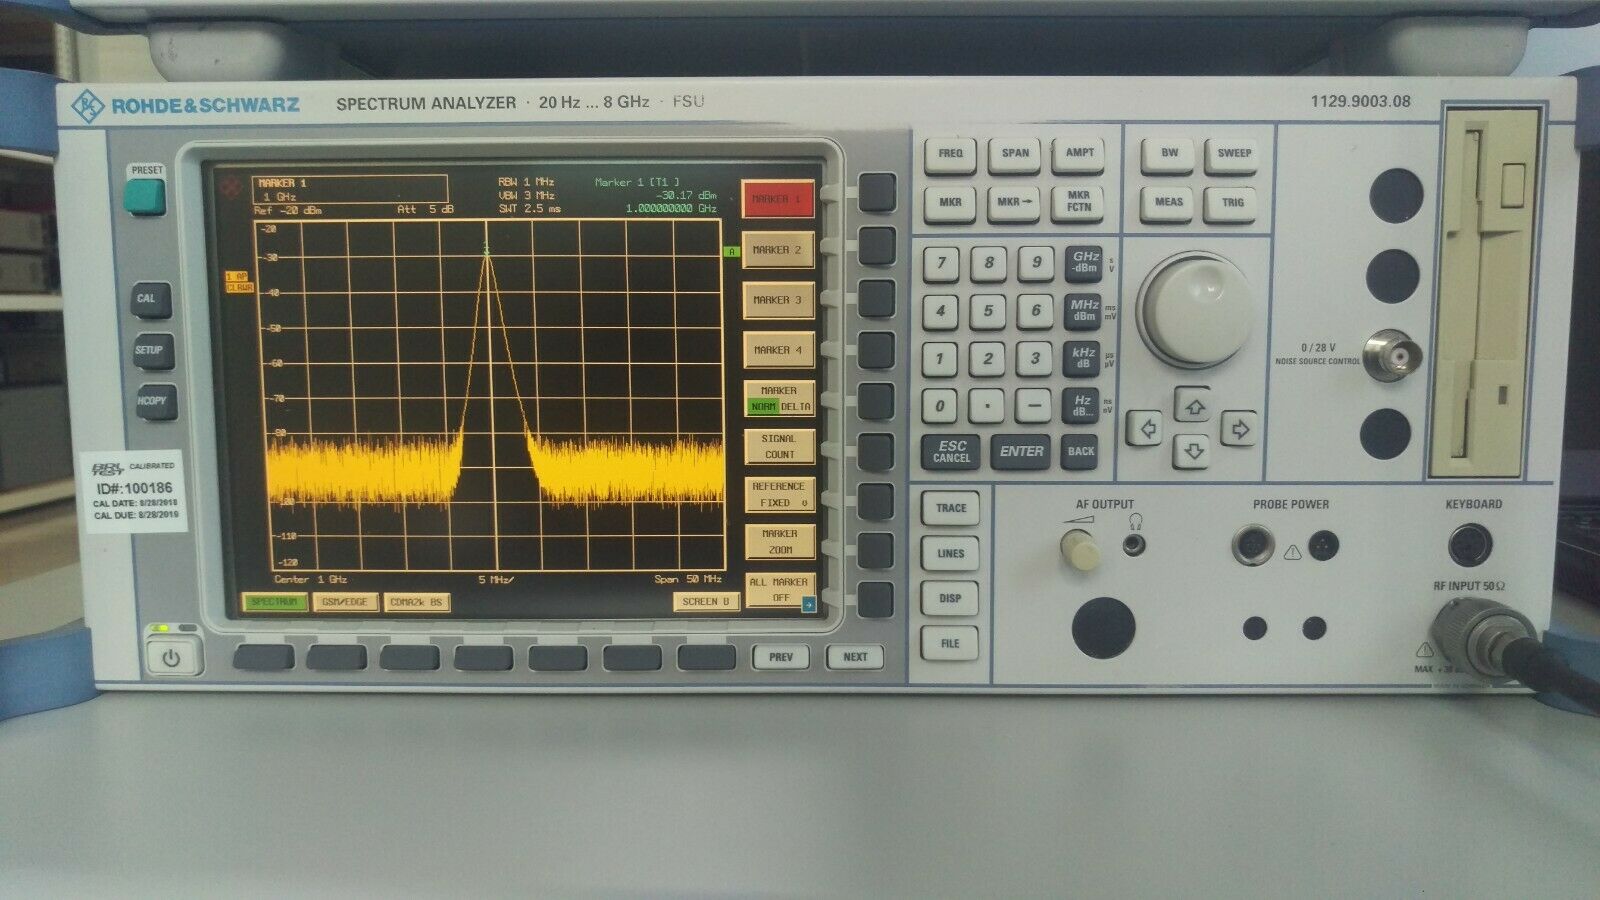
Task: Open the MKR FCTN key
Action: click(1078, 202)
